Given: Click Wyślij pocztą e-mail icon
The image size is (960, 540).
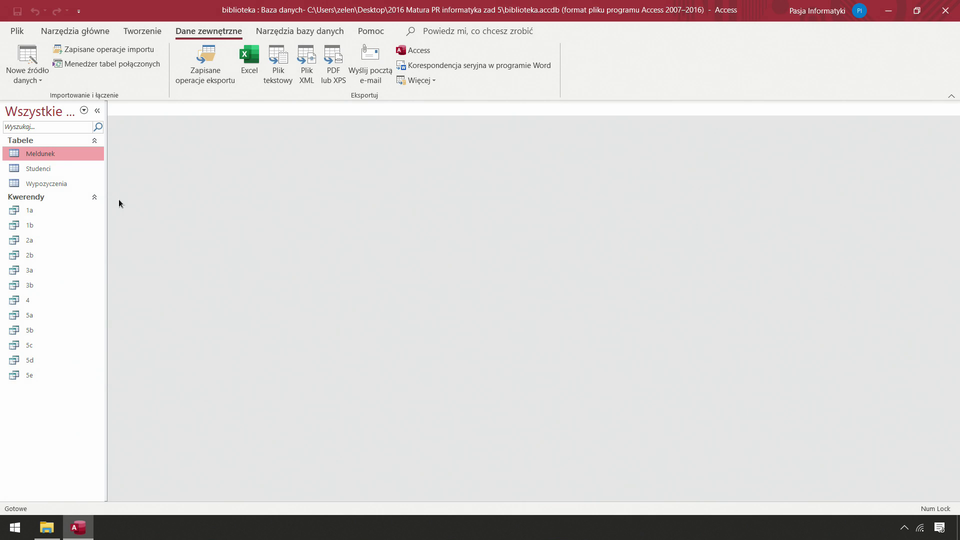Looking at the screenshot, I should [370, 62].
